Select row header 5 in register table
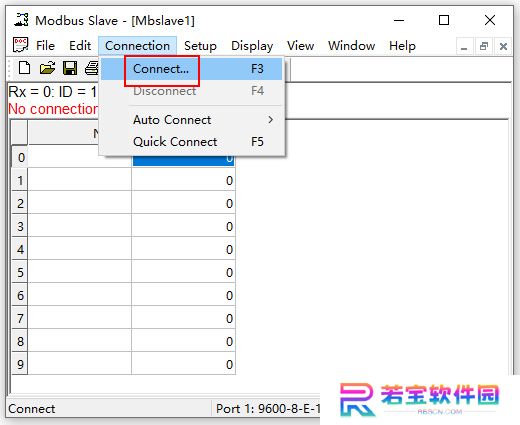 click(20, 272)
